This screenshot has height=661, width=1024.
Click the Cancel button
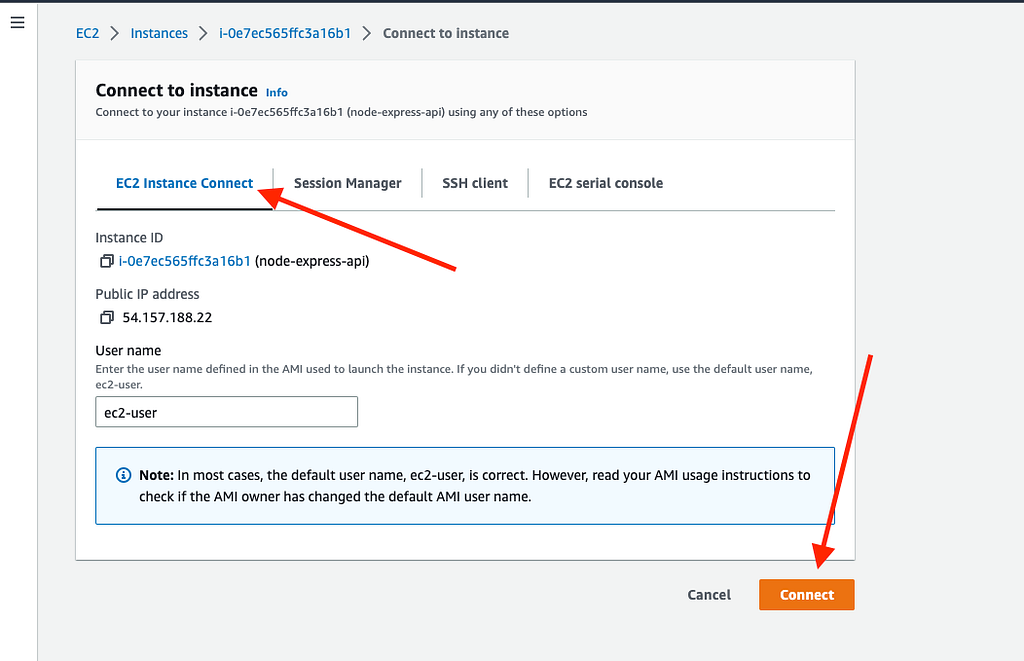[709, 595]
